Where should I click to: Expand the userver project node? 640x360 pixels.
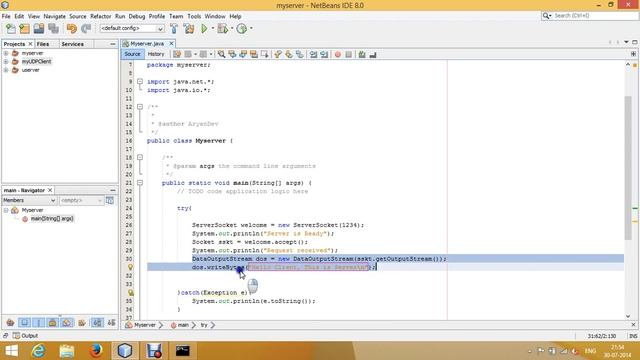coord(6,70)
